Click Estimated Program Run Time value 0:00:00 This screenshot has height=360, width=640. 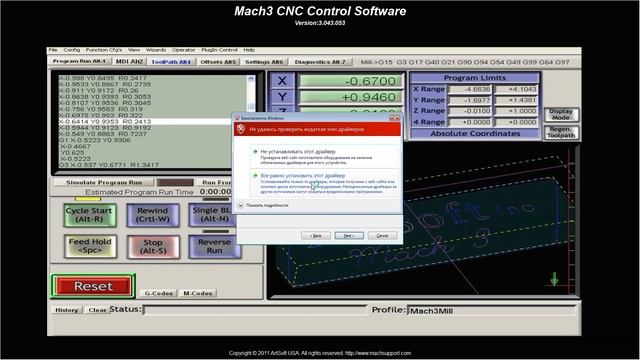pyautogui.click(x=216, y=192)
